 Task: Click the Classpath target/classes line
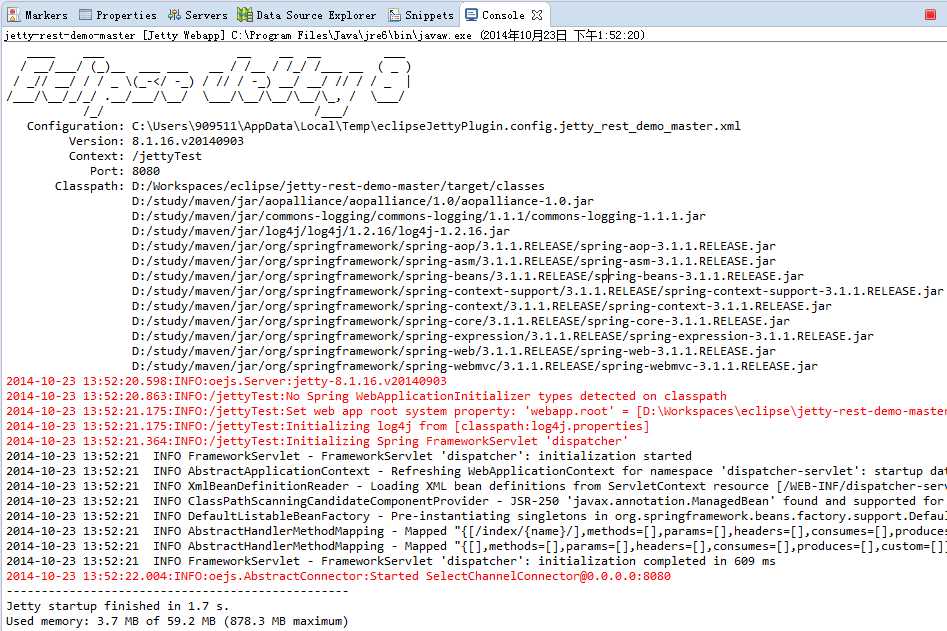(300, 187)
